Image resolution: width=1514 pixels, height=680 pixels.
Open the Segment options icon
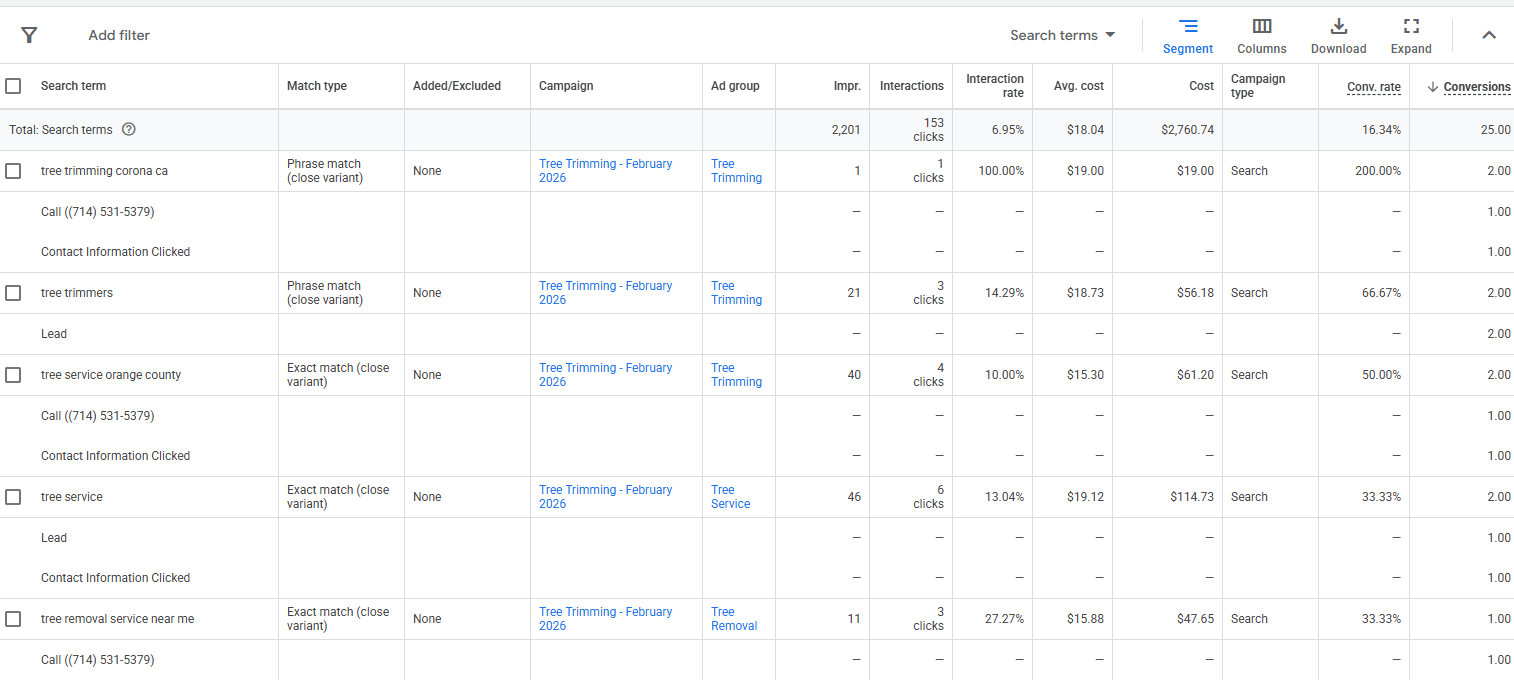coord(1188,26)
